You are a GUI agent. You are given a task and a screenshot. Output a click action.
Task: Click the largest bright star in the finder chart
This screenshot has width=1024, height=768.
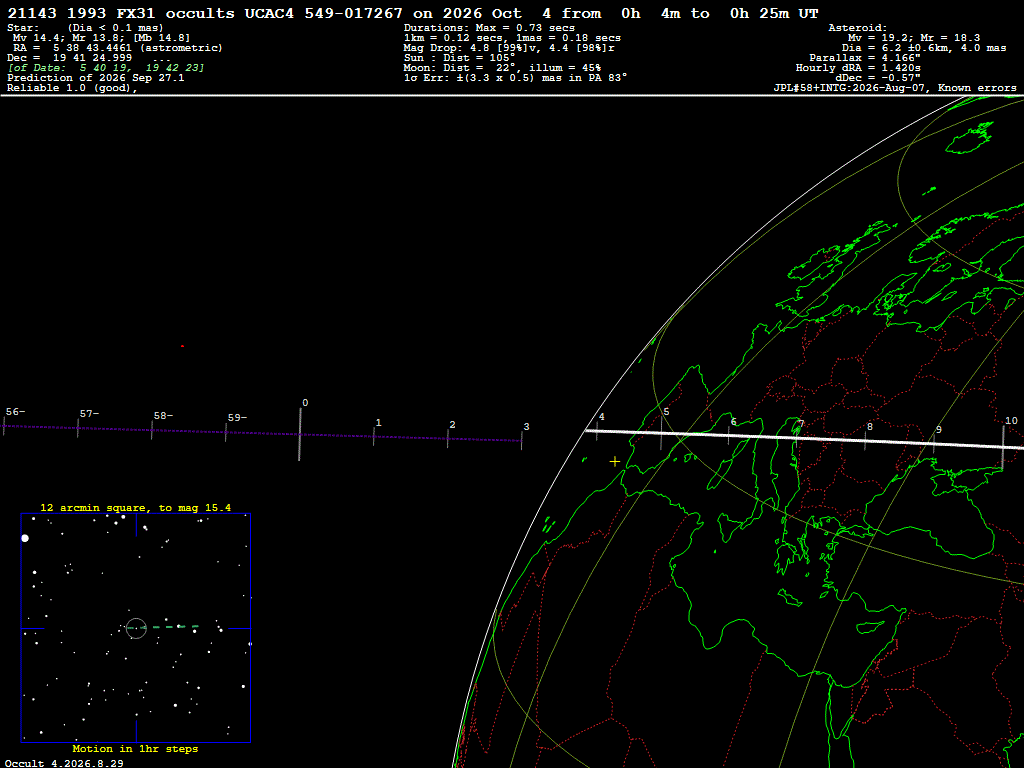25,538
